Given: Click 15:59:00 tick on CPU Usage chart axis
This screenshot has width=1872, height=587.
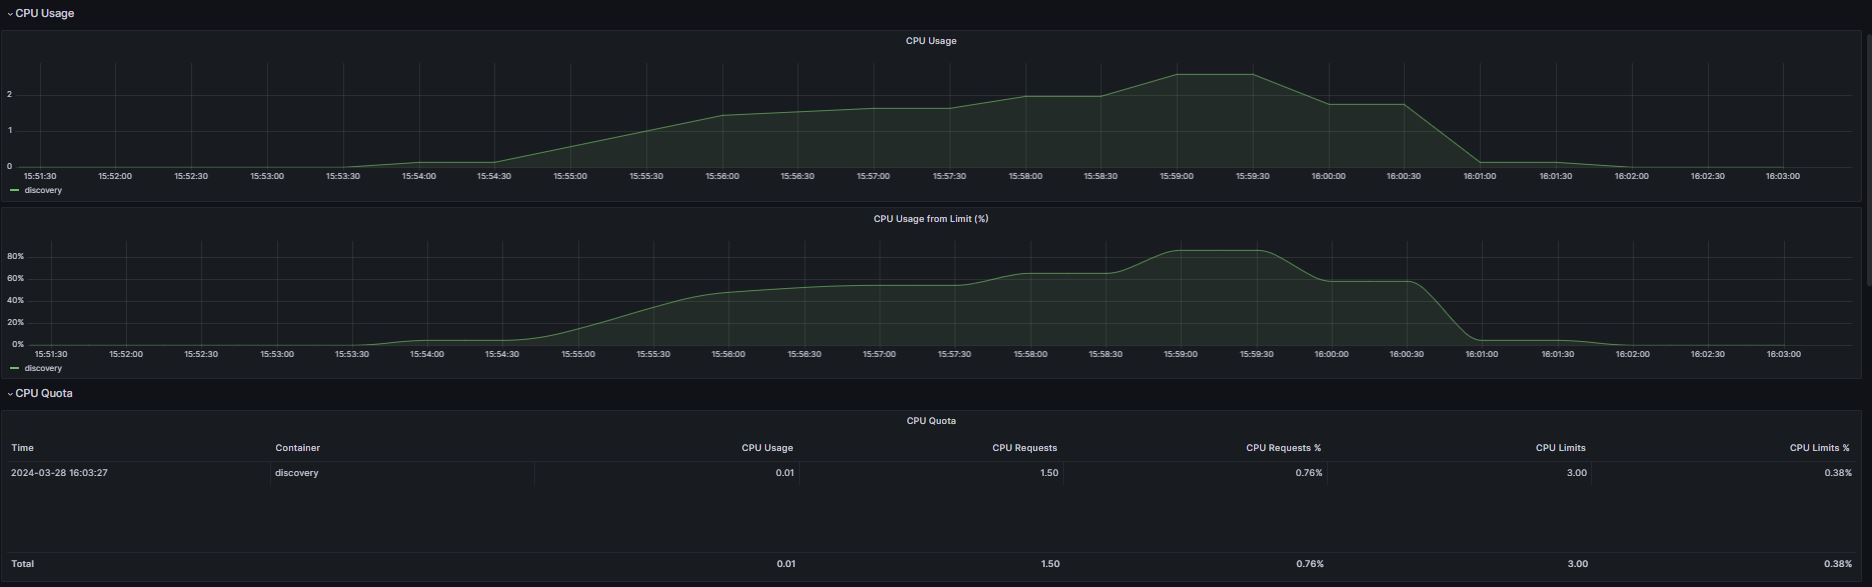Looking at the screenshot, I should click(1176, 176).
